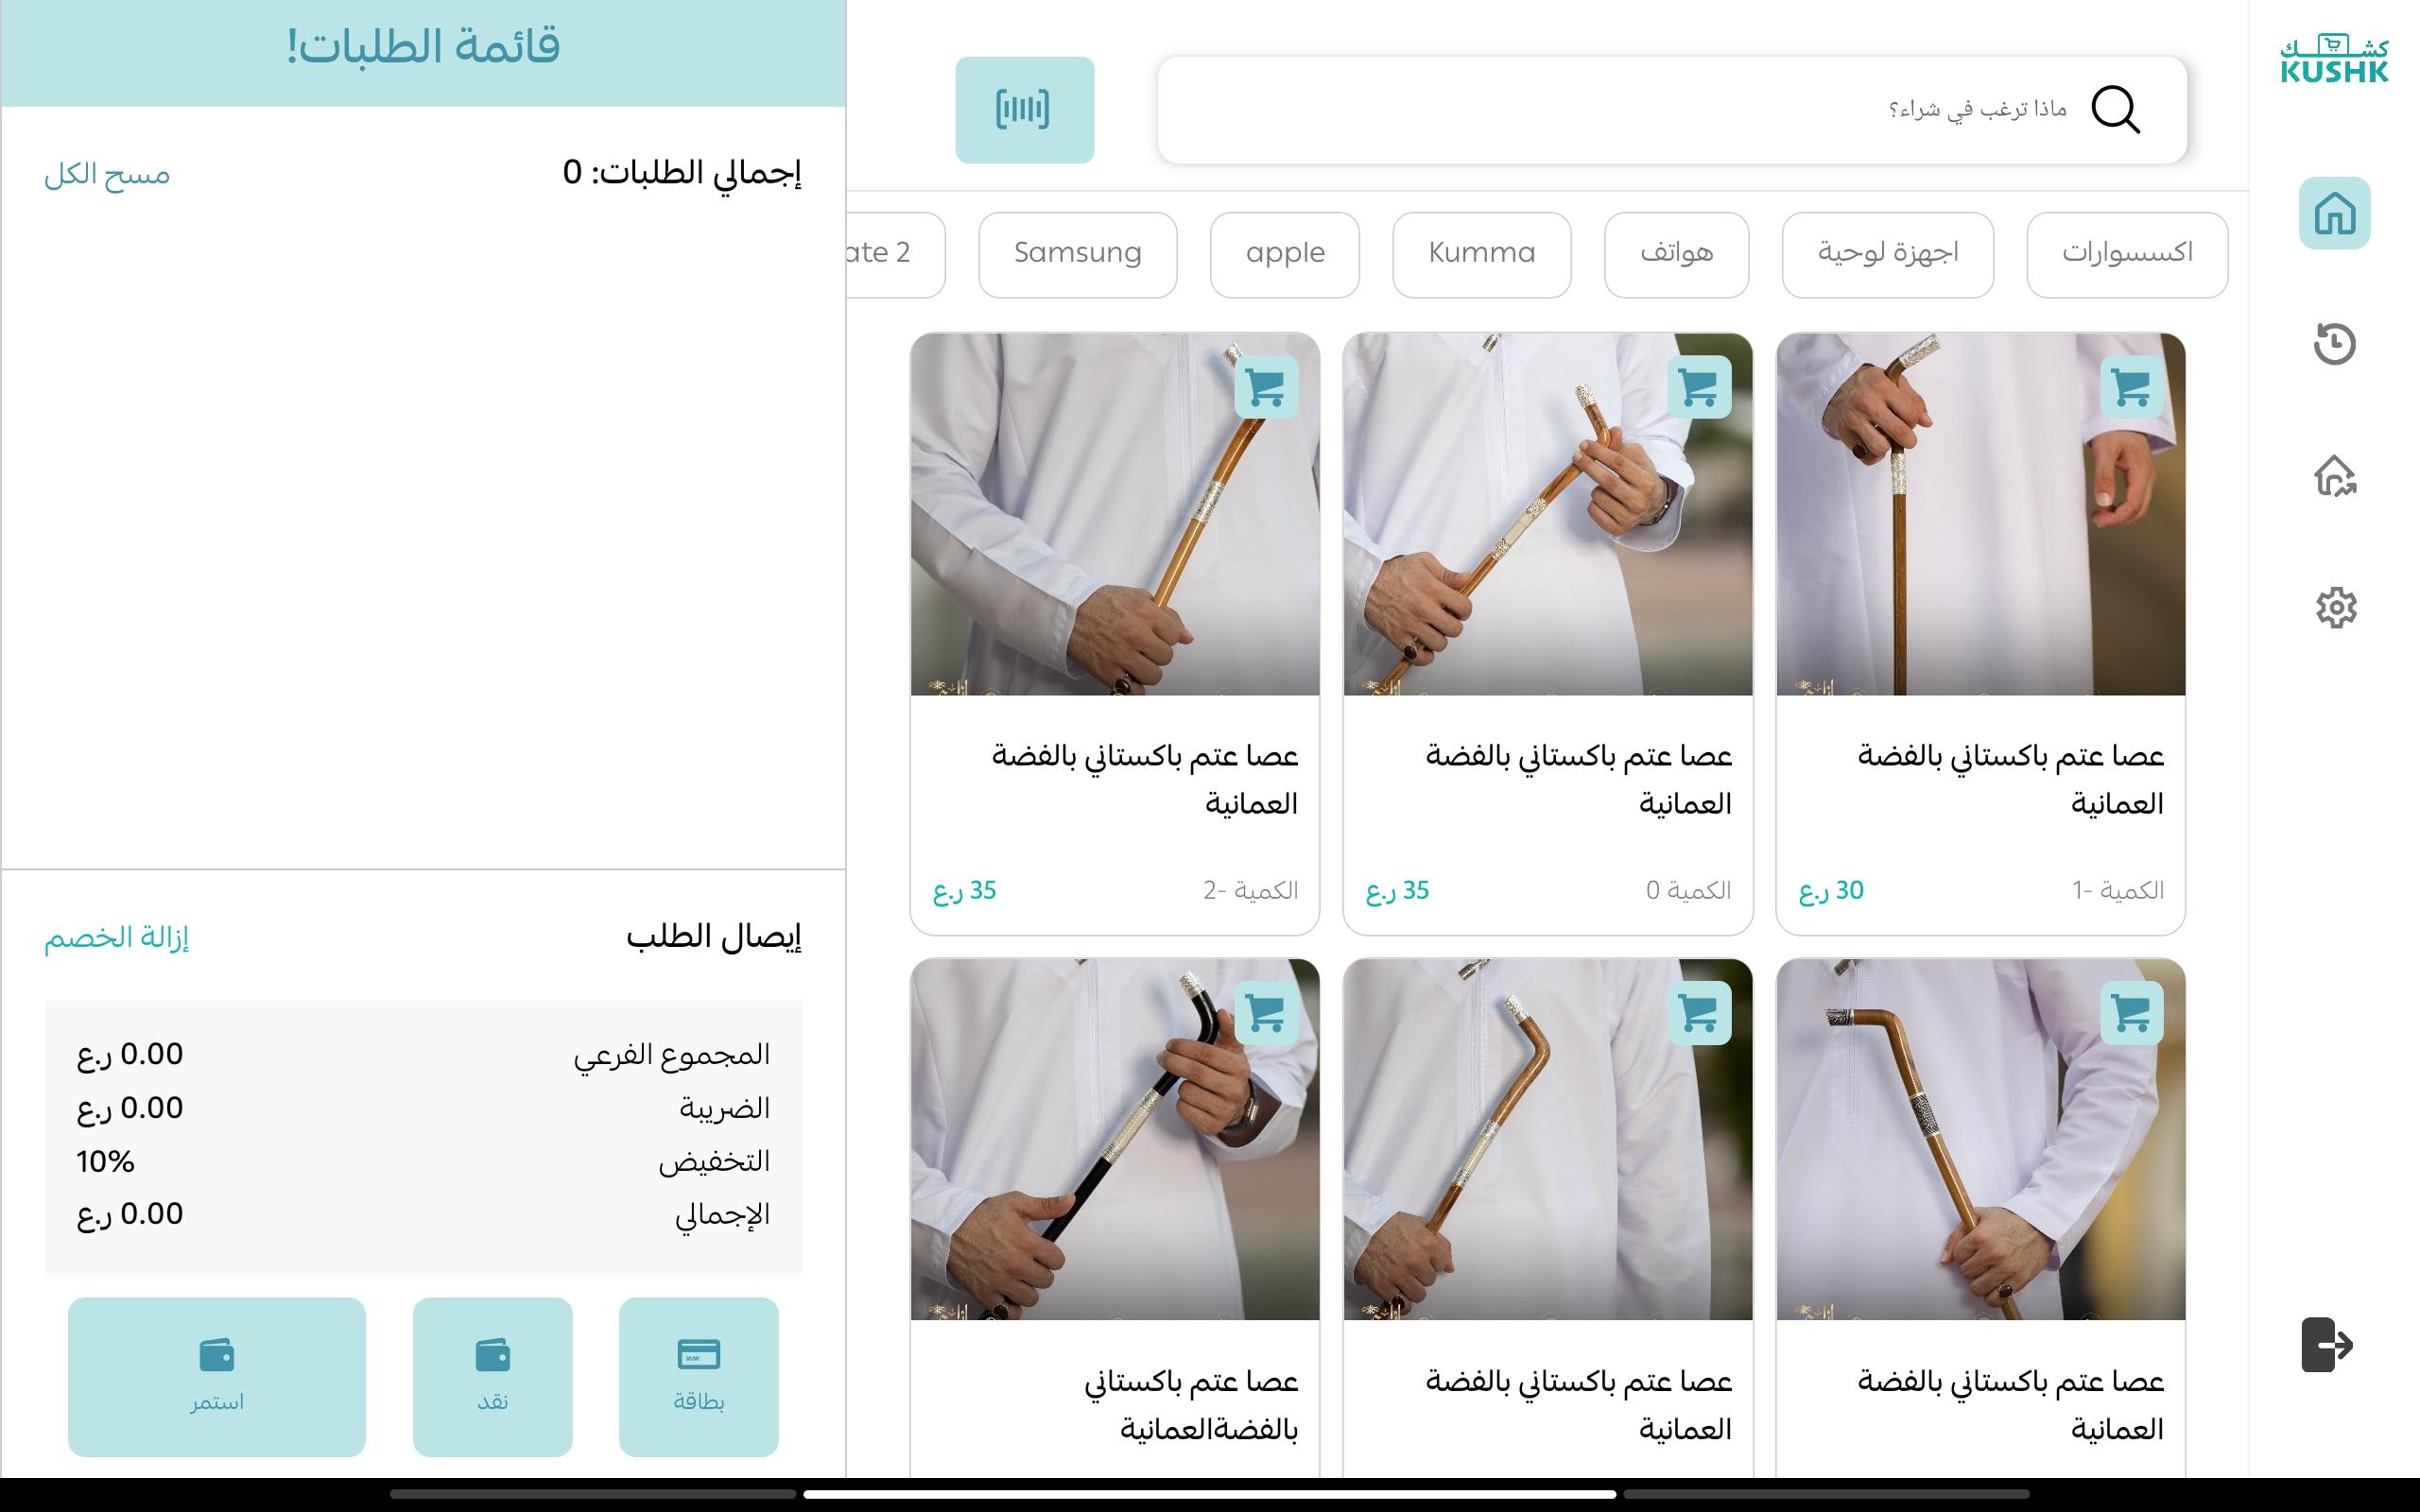This screenshot has height=1512, width=2420.
Task: Select the apple category tab
Action: click(1284, 254)
